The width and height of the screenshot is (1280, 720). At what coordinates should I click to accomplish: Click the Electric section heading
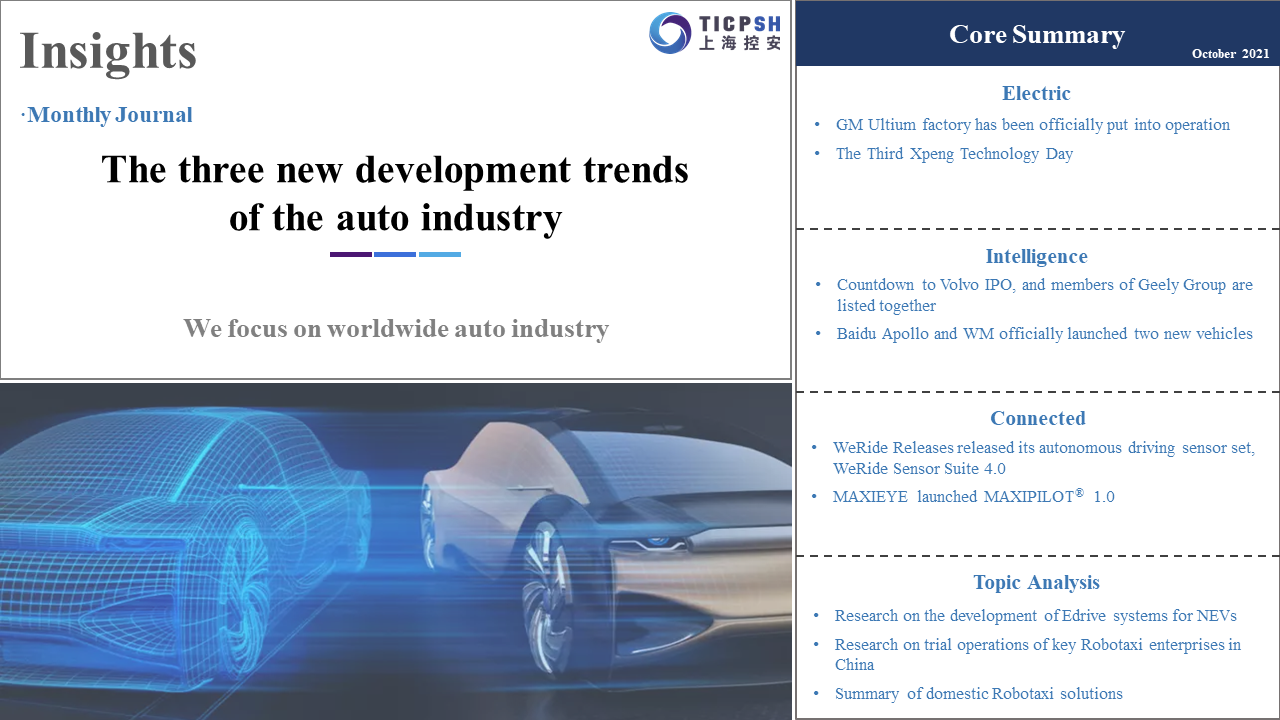pyautogui.click(x=1036, y=93)
